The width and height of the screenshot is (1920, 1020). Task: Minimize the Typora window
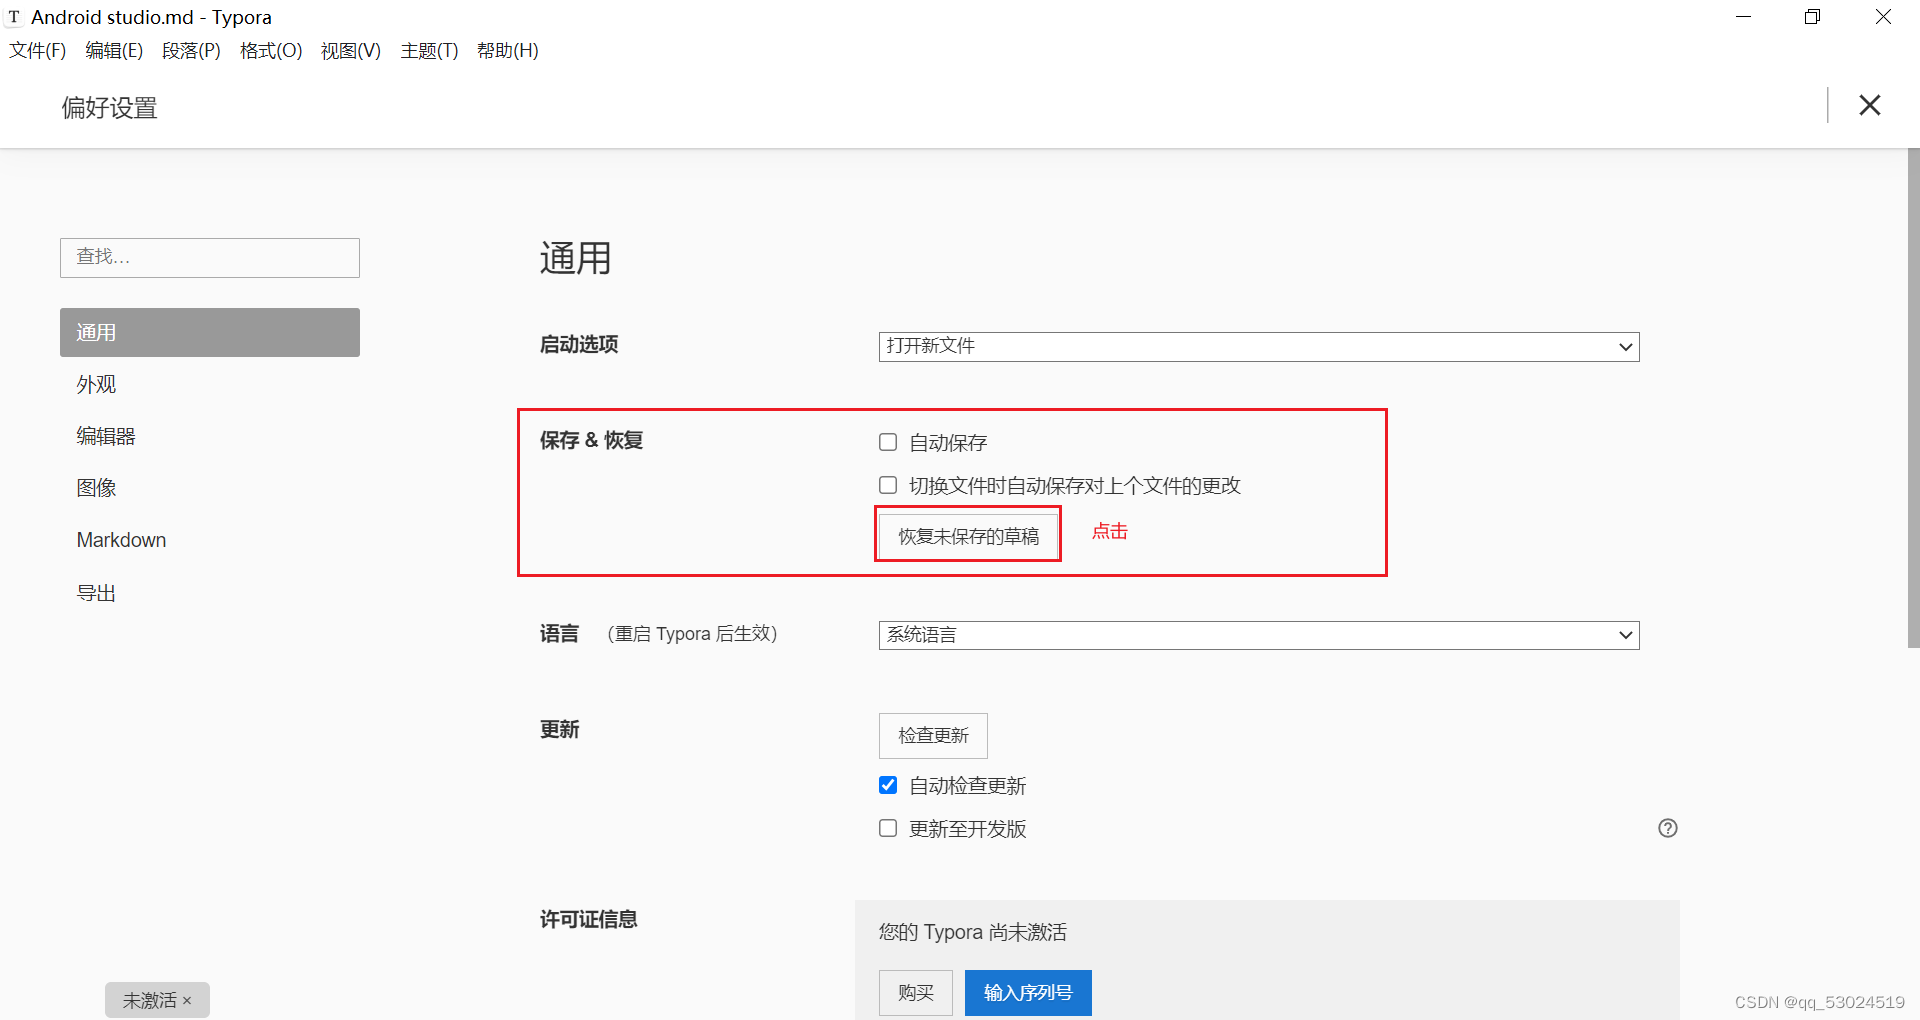[1743, 17]
